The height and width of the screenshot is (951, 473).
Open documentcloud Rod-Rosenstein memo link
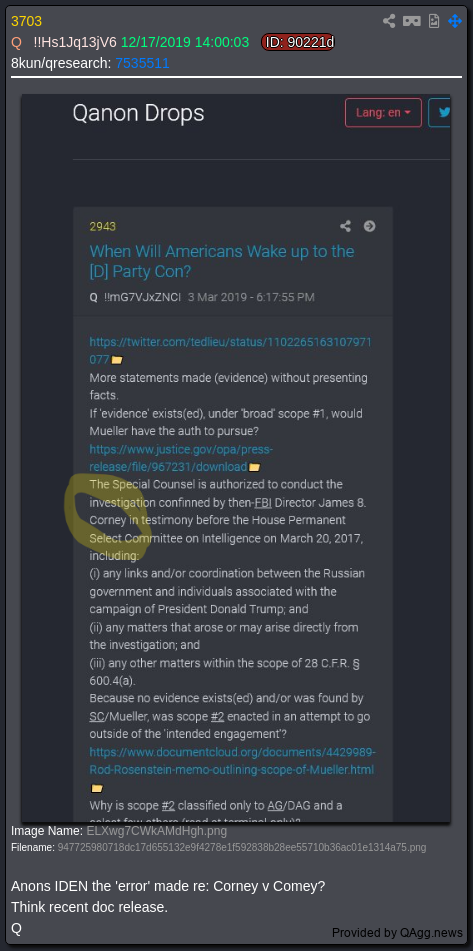click(233, 761)
